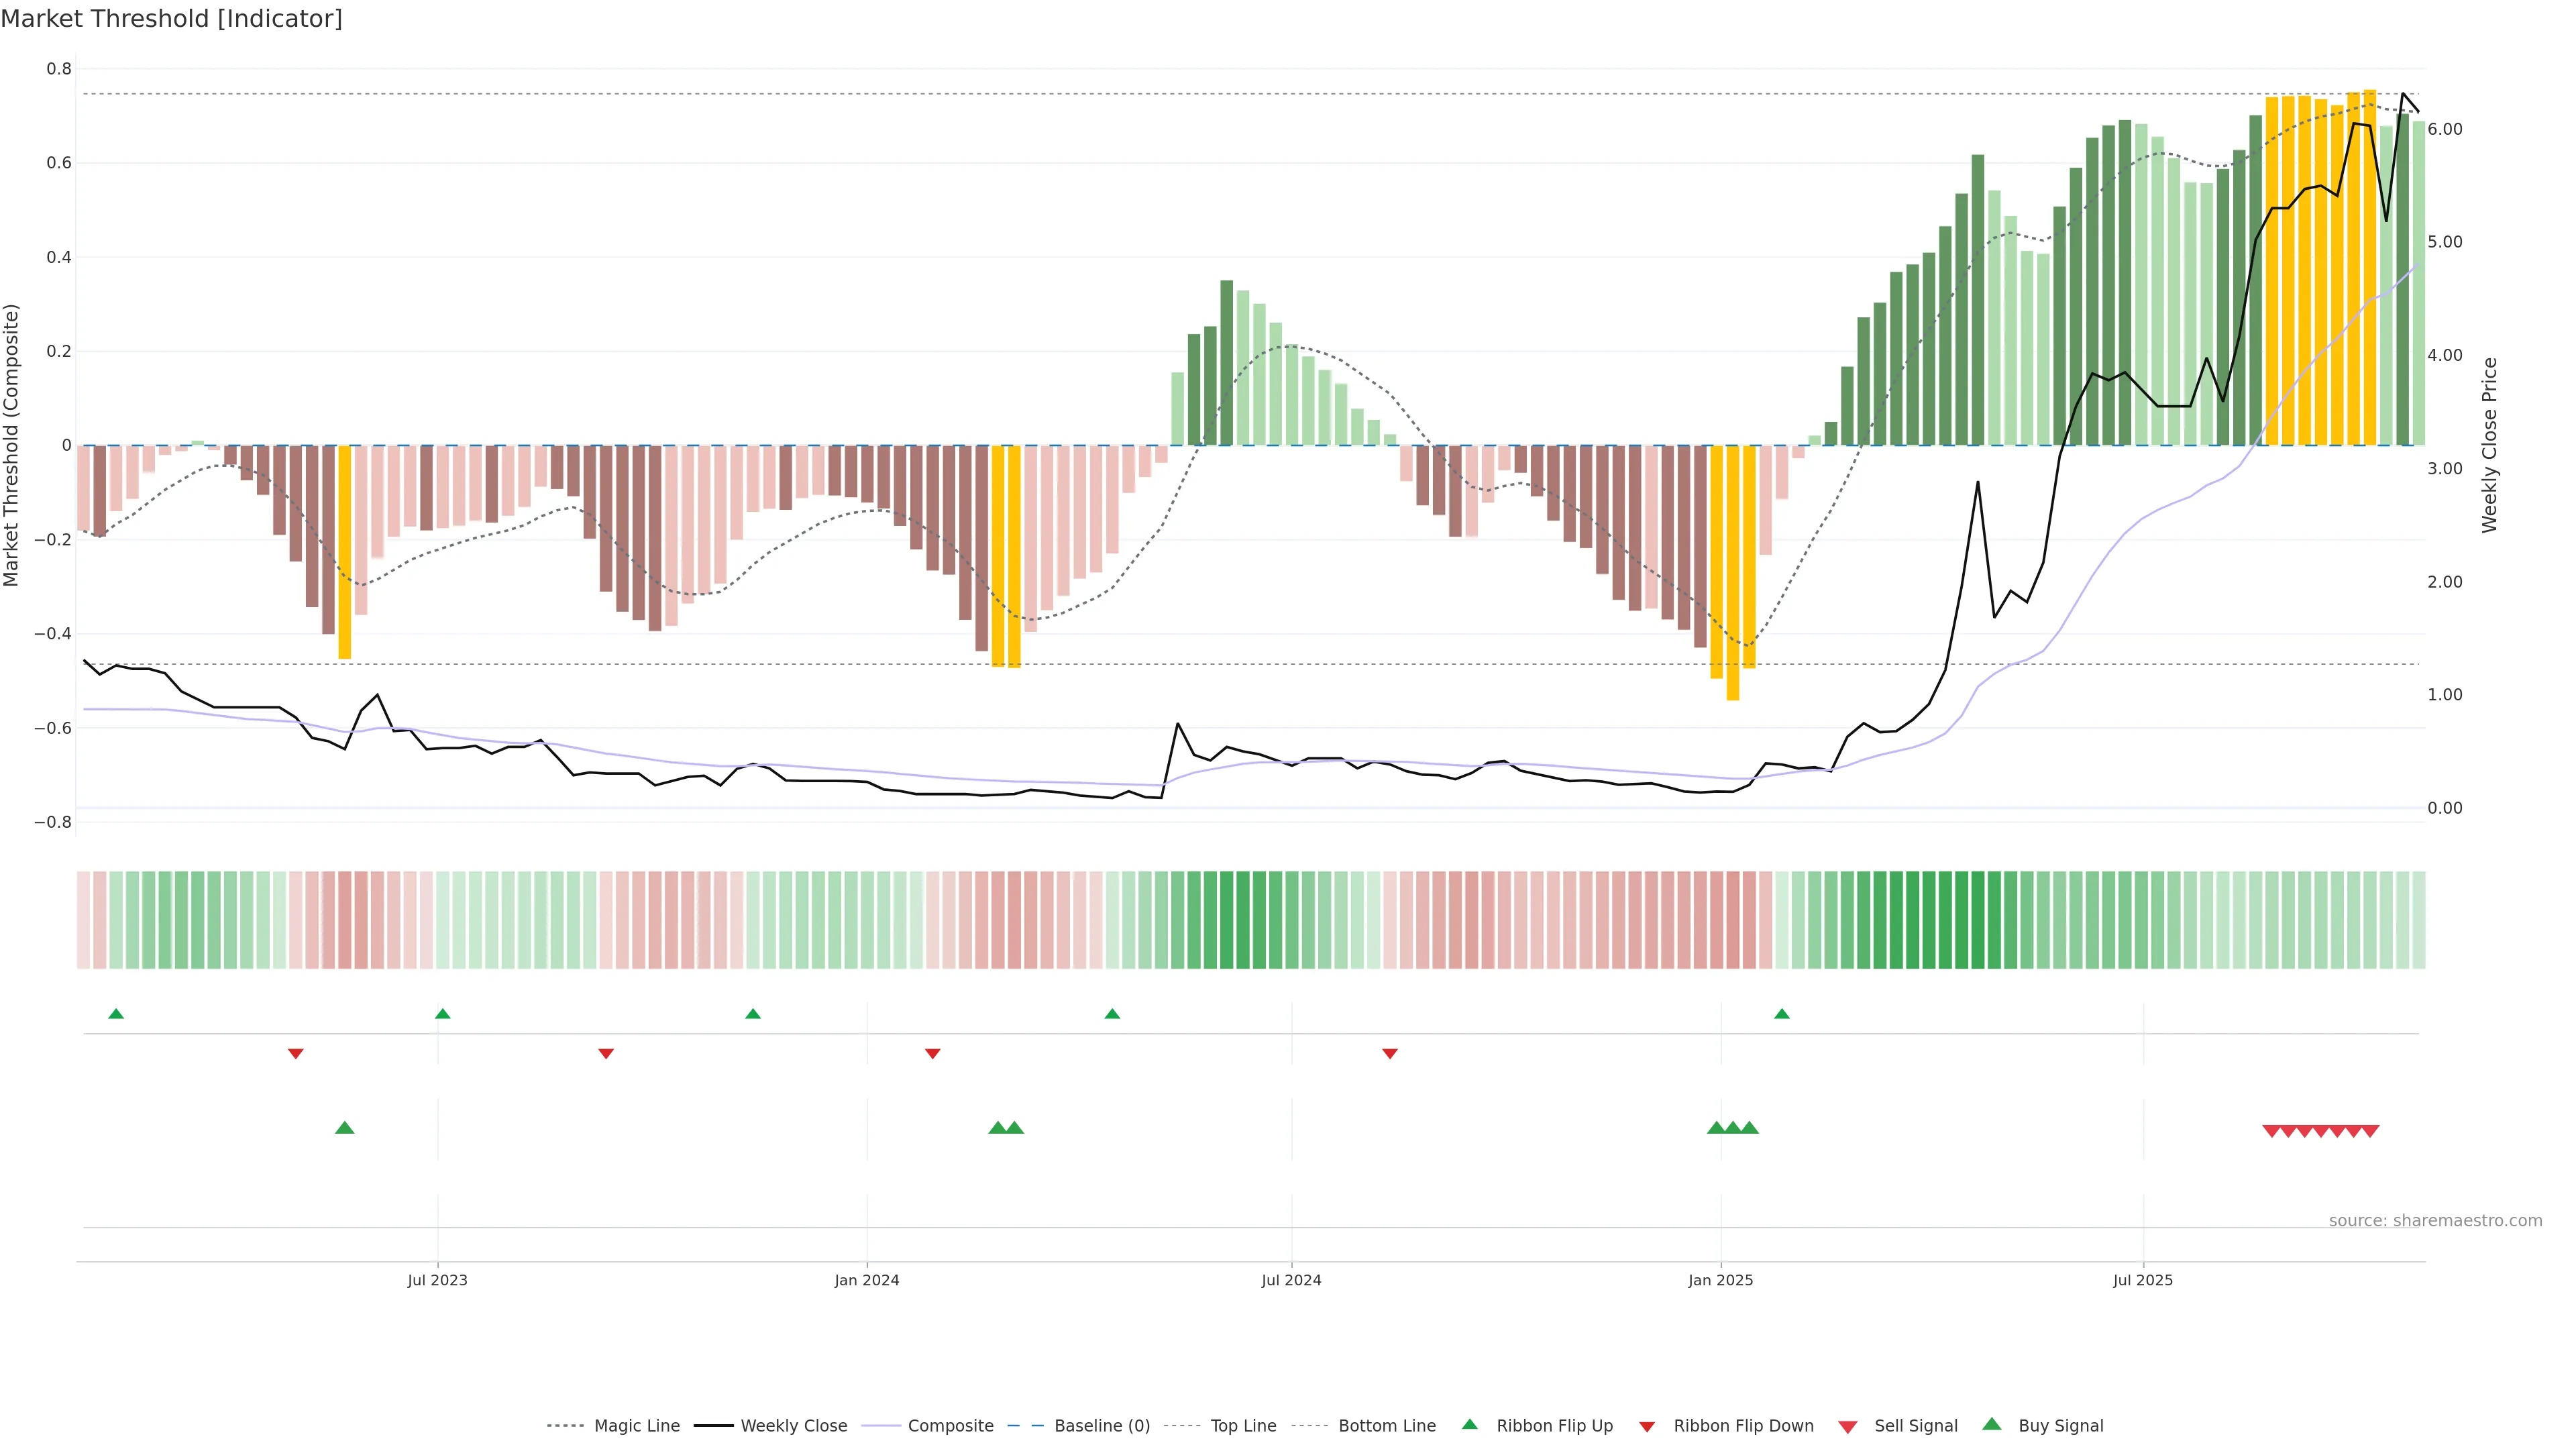Click the source: sharemaestro.com text
The image size is (2576, 1449).
2435,1220
